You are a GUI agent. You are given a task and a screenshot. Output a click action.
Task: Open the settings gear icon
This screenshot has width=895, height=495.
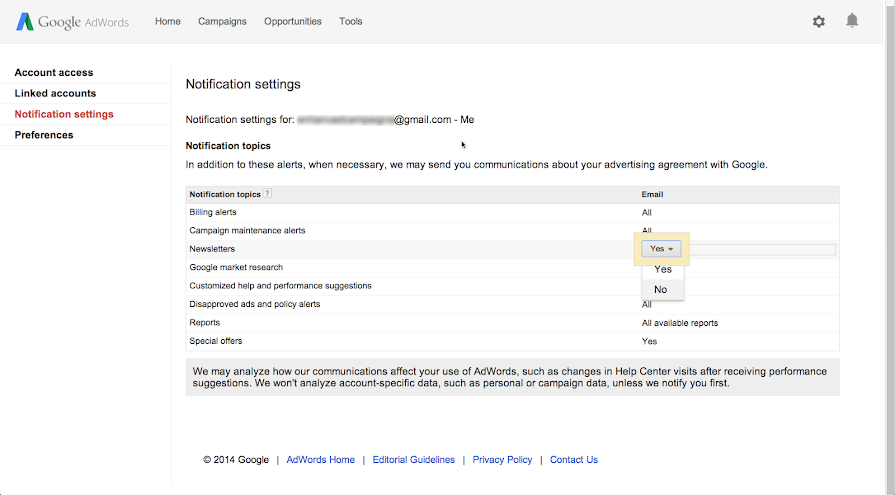819,21
